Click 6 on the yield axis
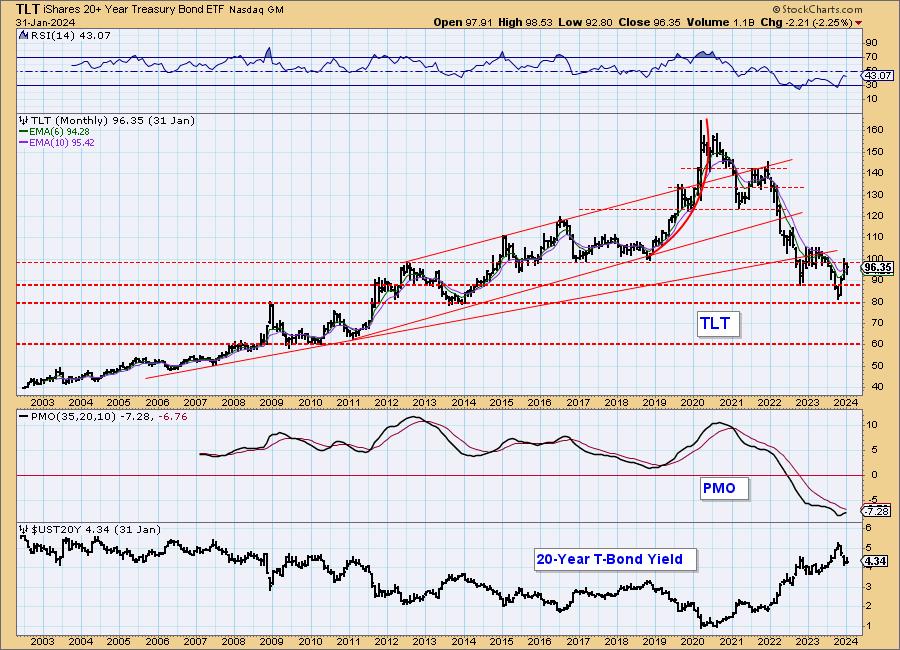 869,527
